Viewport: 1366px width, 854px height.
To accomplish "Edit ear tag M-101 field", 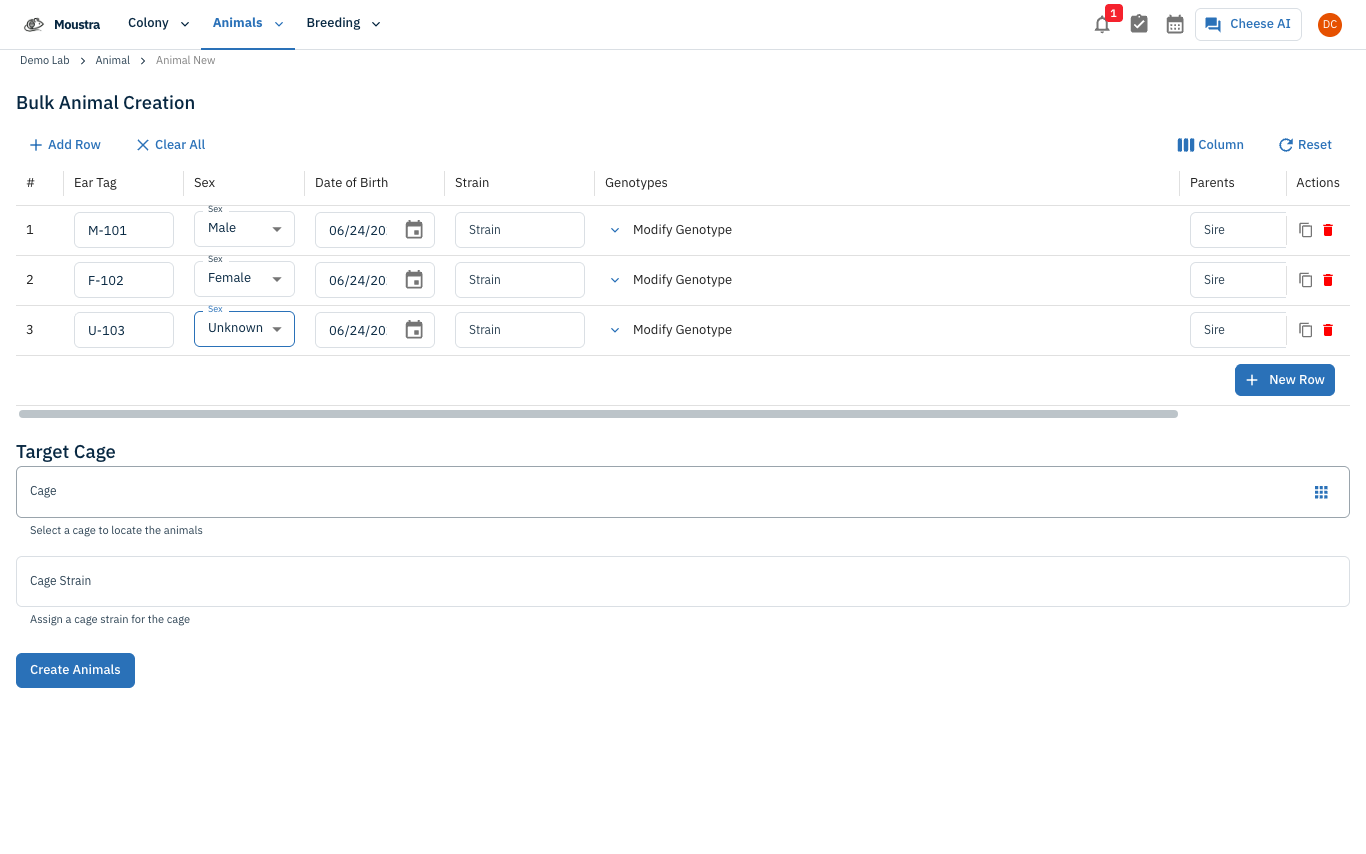I will tap(124, 230).
